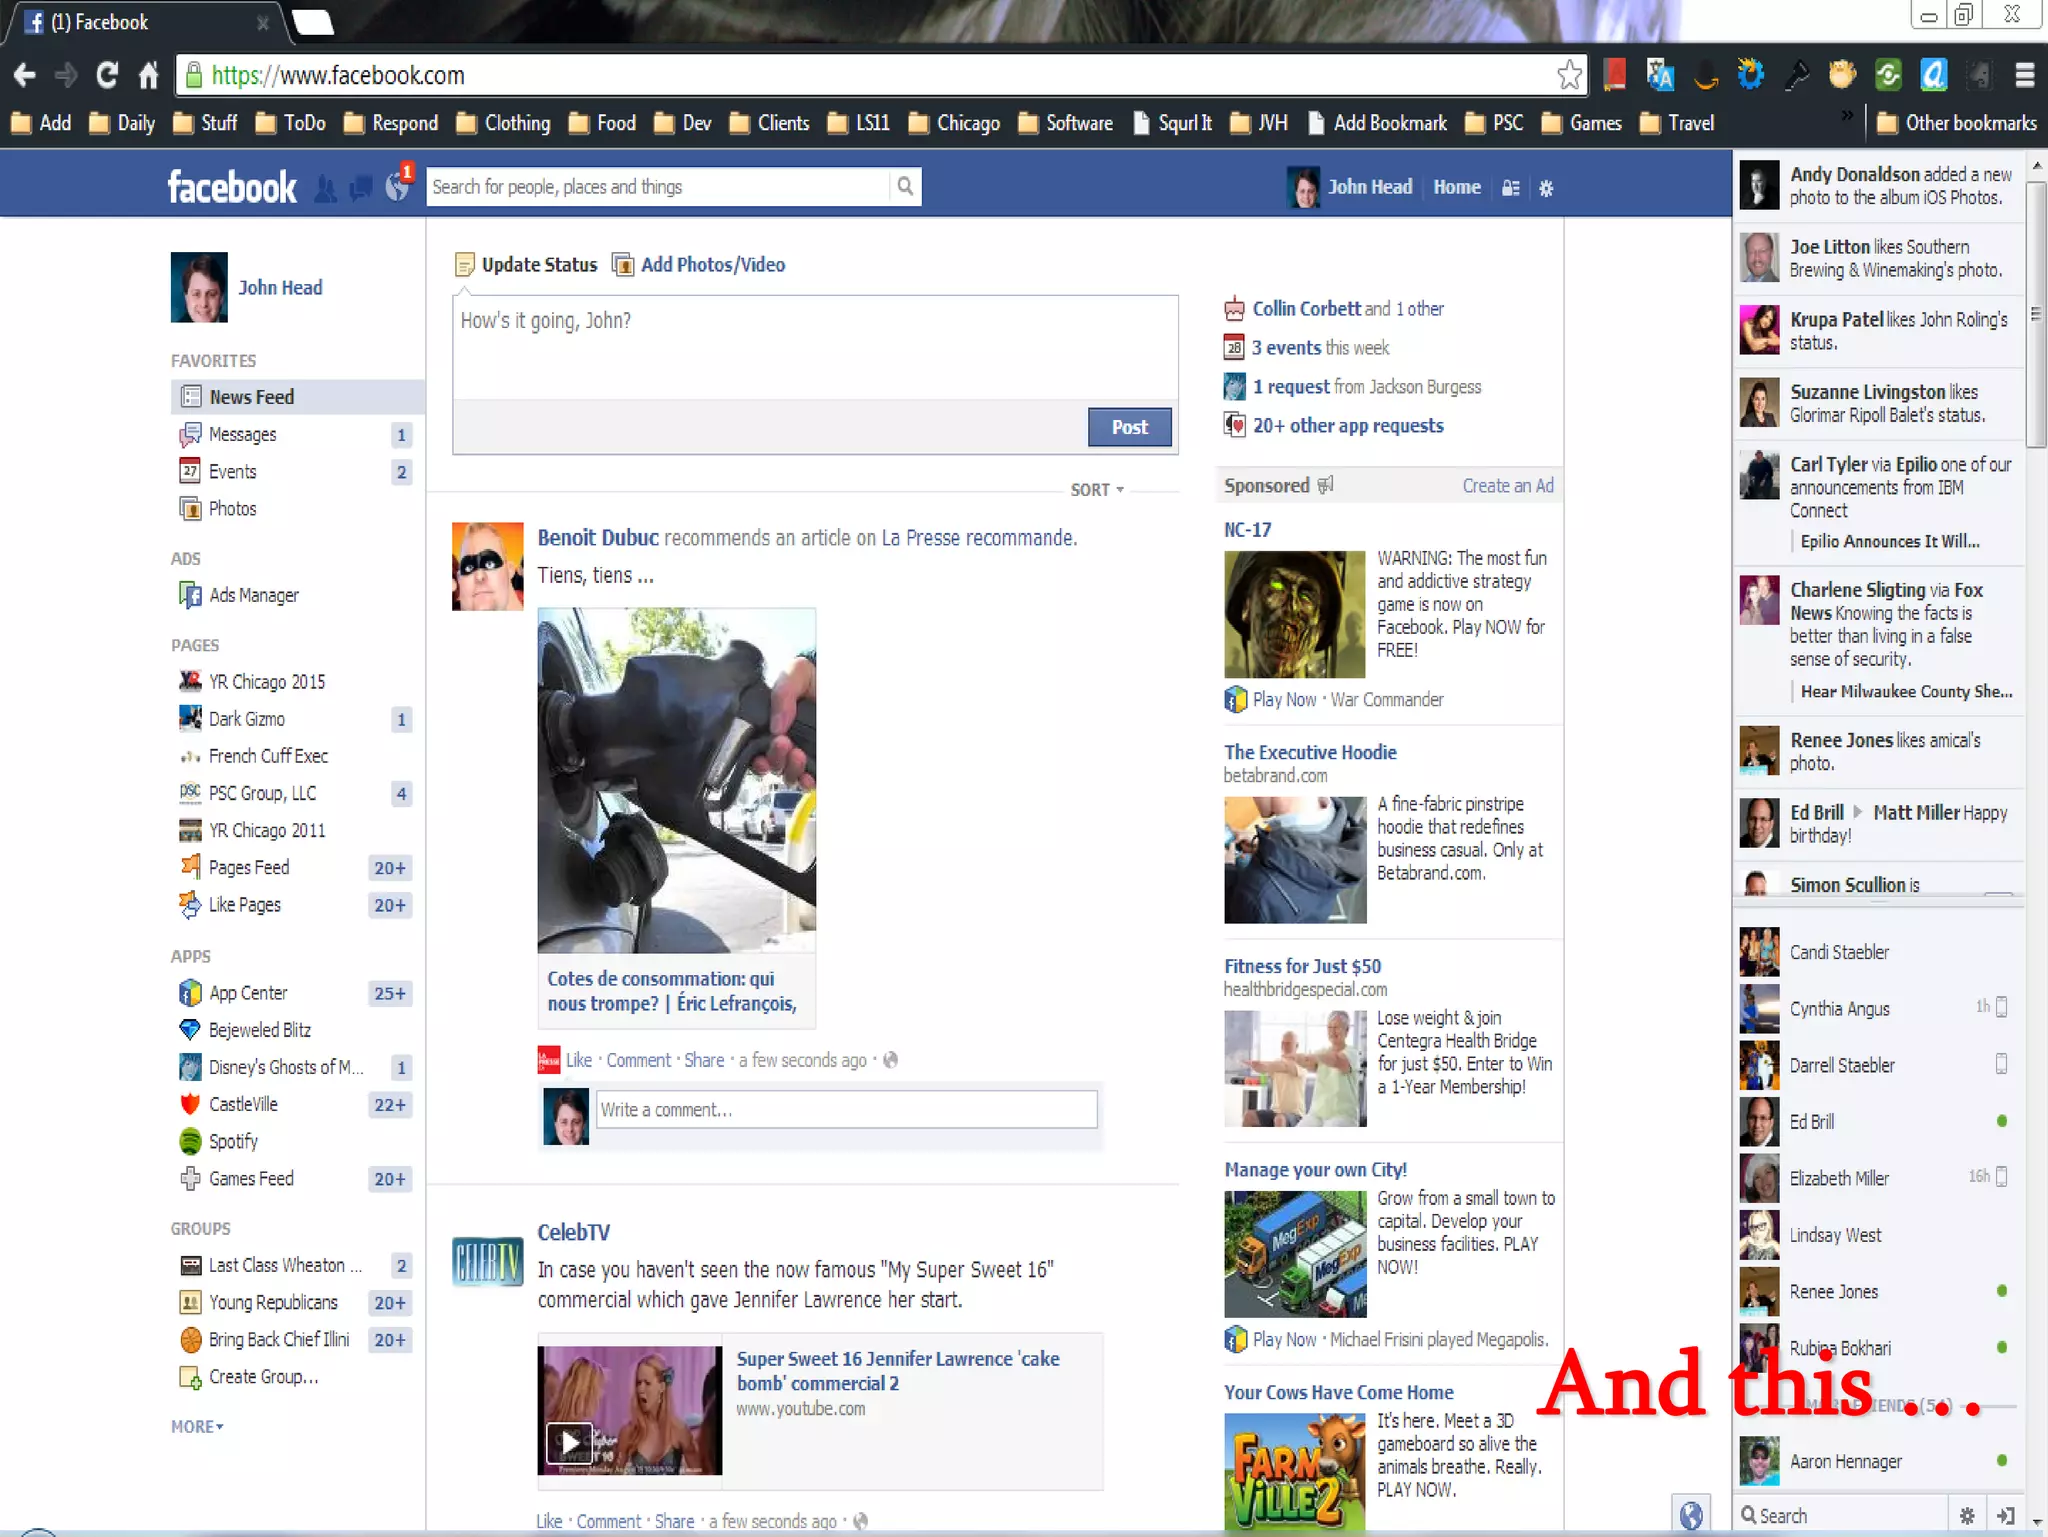Click the friend requests icon in header
2048x1537 pixels.
click(326, 188)
